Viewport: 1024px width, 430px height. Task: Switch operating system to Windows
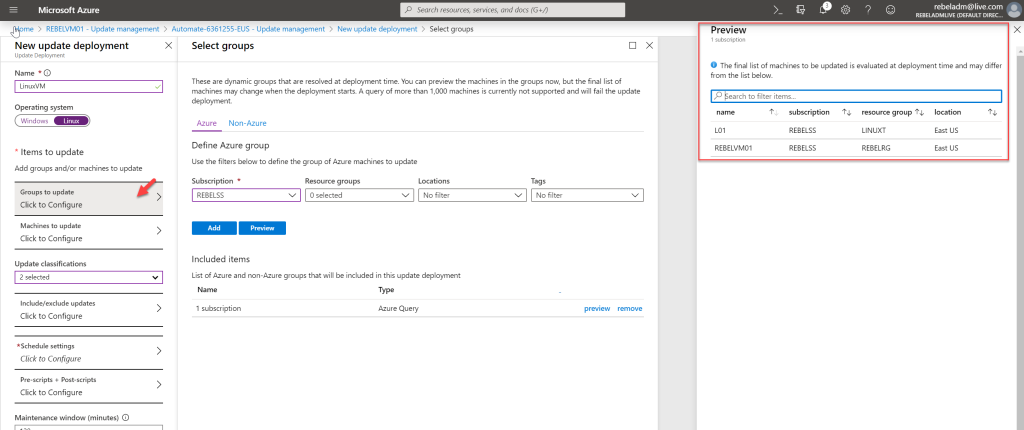click(x=34, y=121)
